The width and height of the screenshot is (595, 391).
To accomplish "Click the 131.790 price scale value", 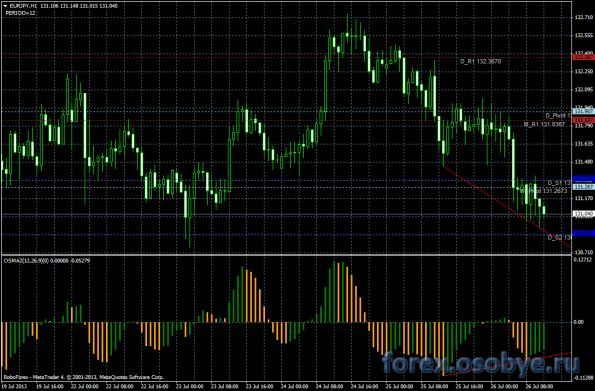I will pos(583,126).
